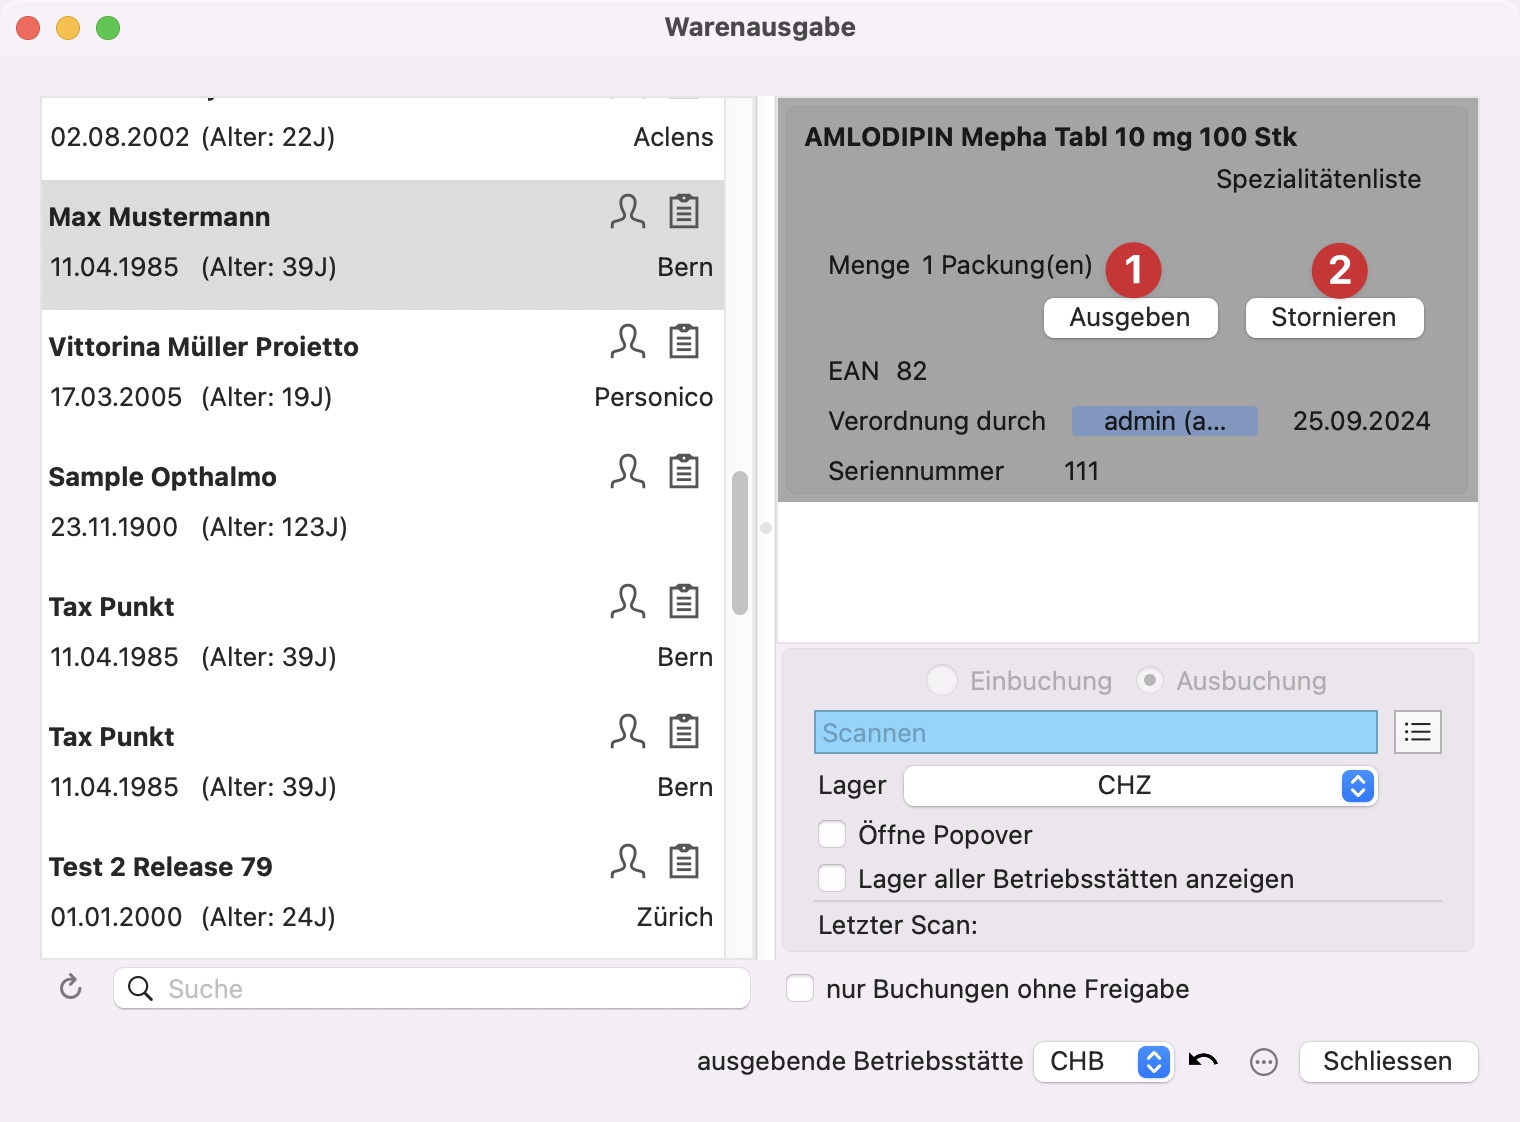Click the Seriennummer value 111
Viewport: 1520px width, 1122px height.
coord(1081,471)
